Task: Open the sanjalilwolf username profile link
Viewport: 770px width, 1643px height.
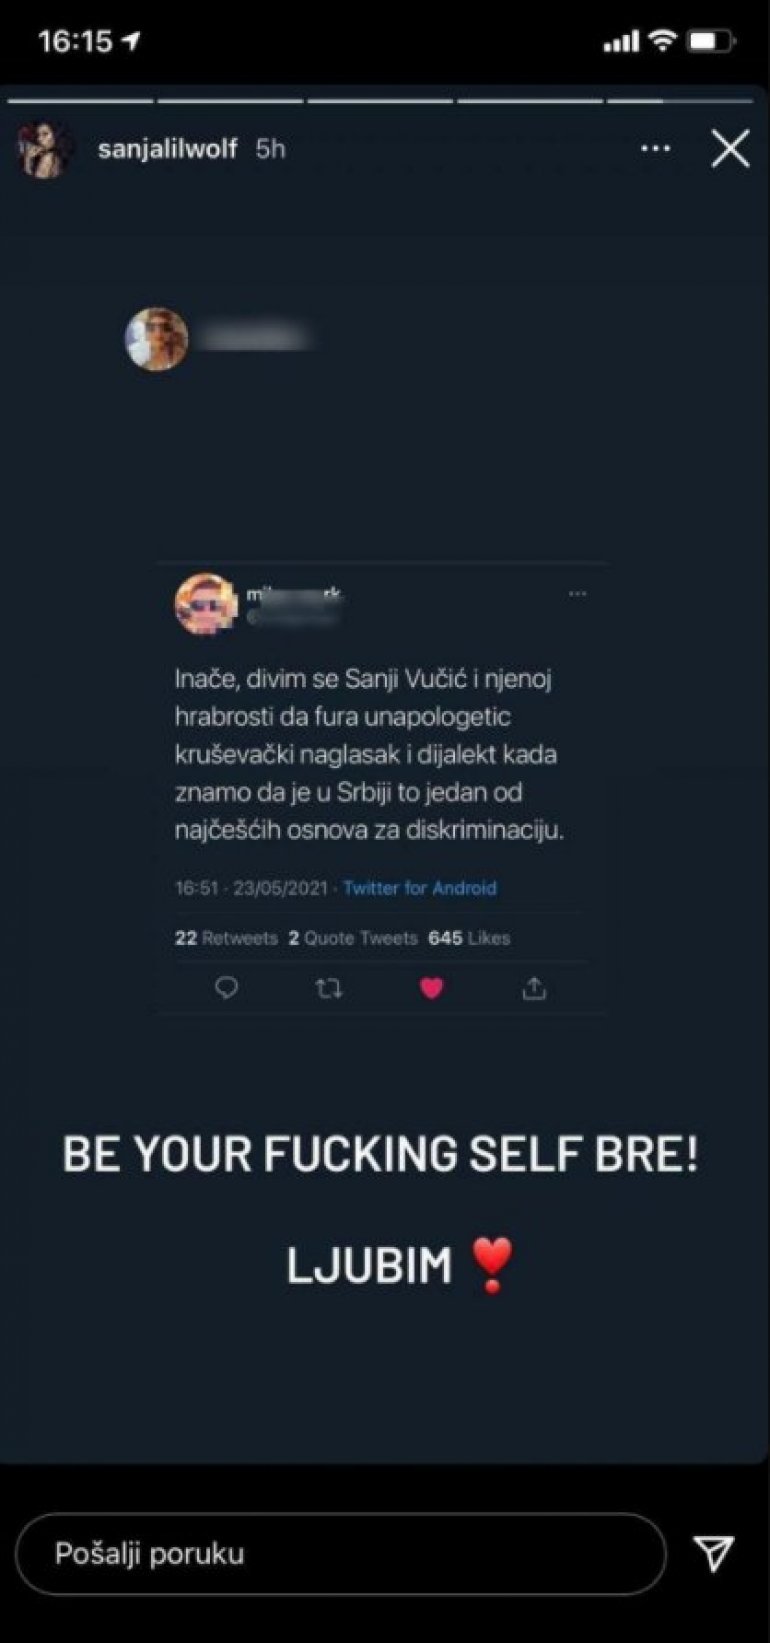Action: (168, 149)
